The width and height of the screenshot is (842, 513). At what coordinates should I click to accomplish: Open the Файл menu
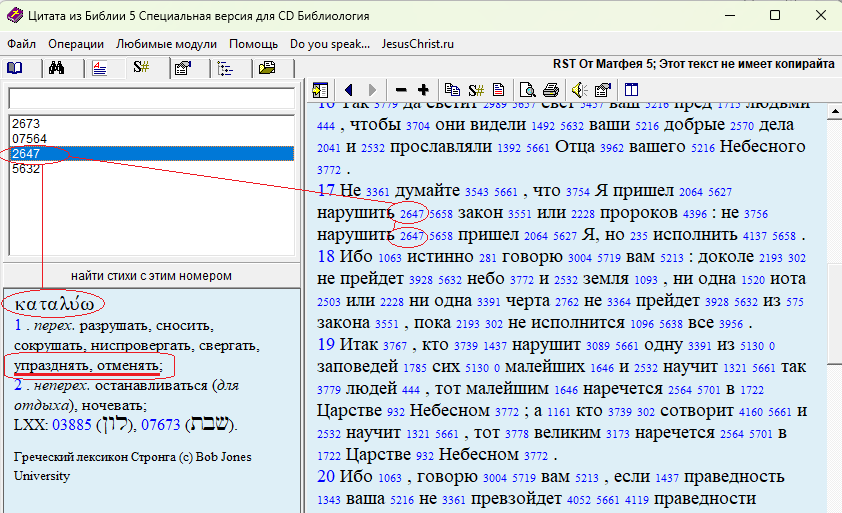click(x=21, y=44)
